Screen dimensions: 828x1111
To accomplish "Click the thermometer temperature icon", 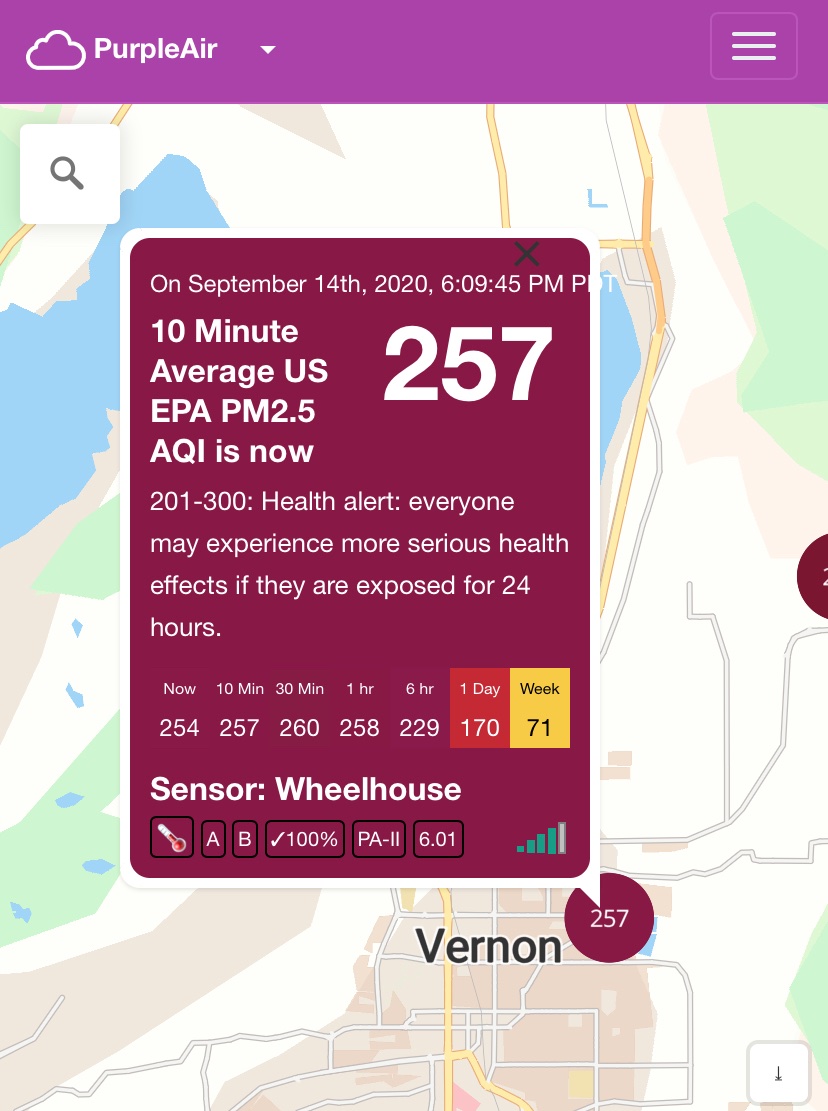I will (172, 839).
